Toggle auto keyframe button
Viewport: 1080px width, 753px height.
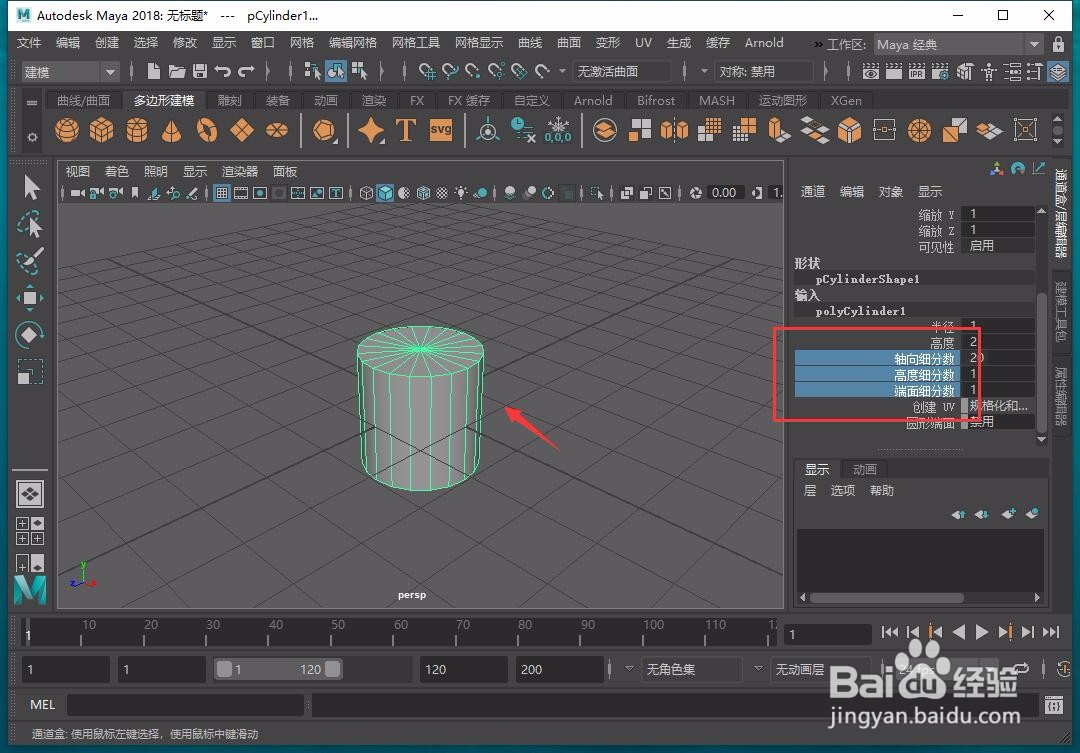coord(1063,668)
